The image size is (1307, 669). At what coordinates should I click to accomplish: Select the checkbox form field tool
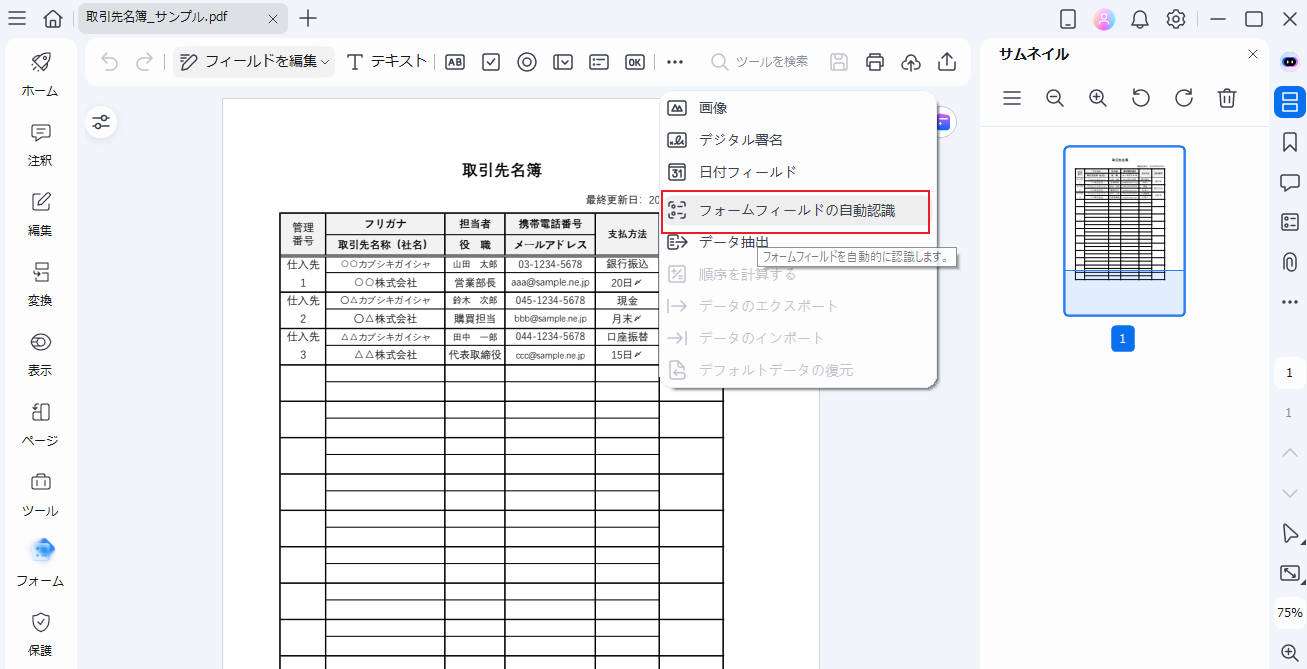point(490,61)
